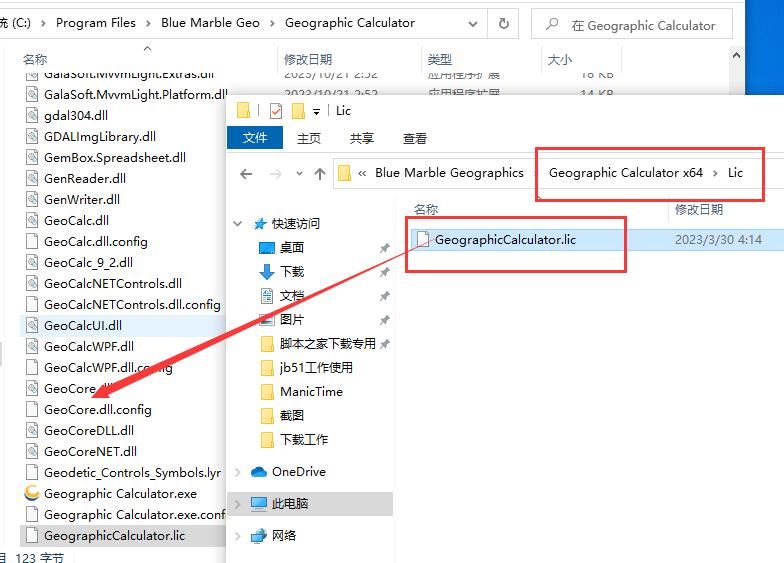Open ManicTime folder in navigation pane

(x=311, y=392)
